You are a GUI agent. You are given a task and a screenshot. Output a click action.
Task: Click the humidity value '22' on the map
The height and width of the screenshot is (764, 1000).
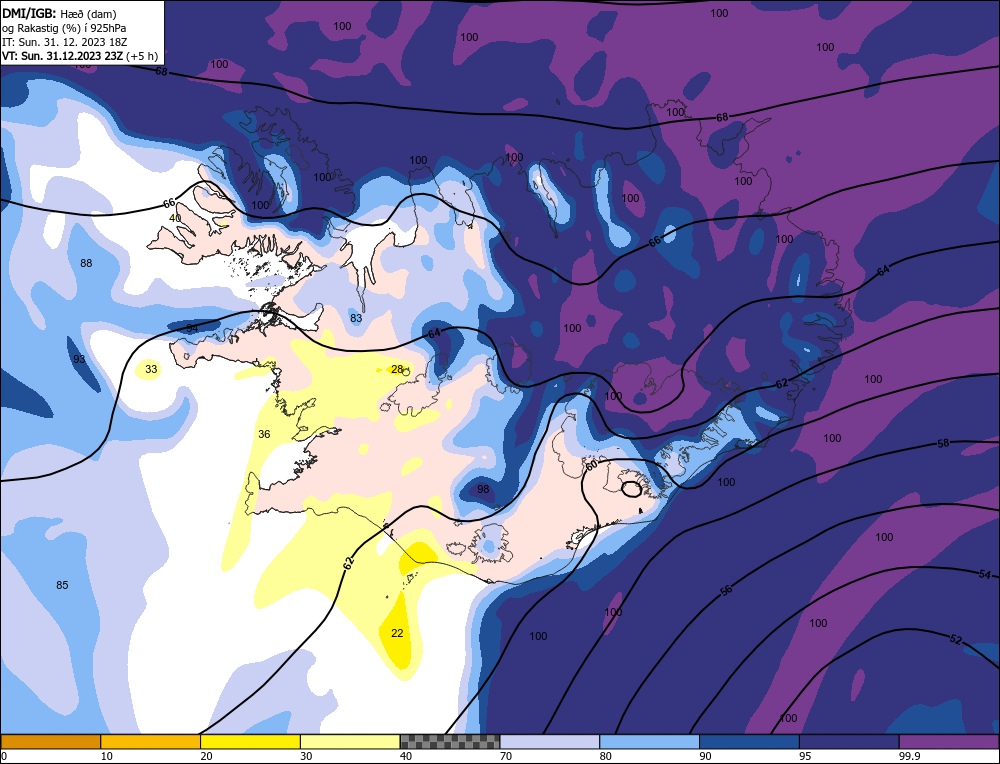pyautogui.click(x=397, y=633)
